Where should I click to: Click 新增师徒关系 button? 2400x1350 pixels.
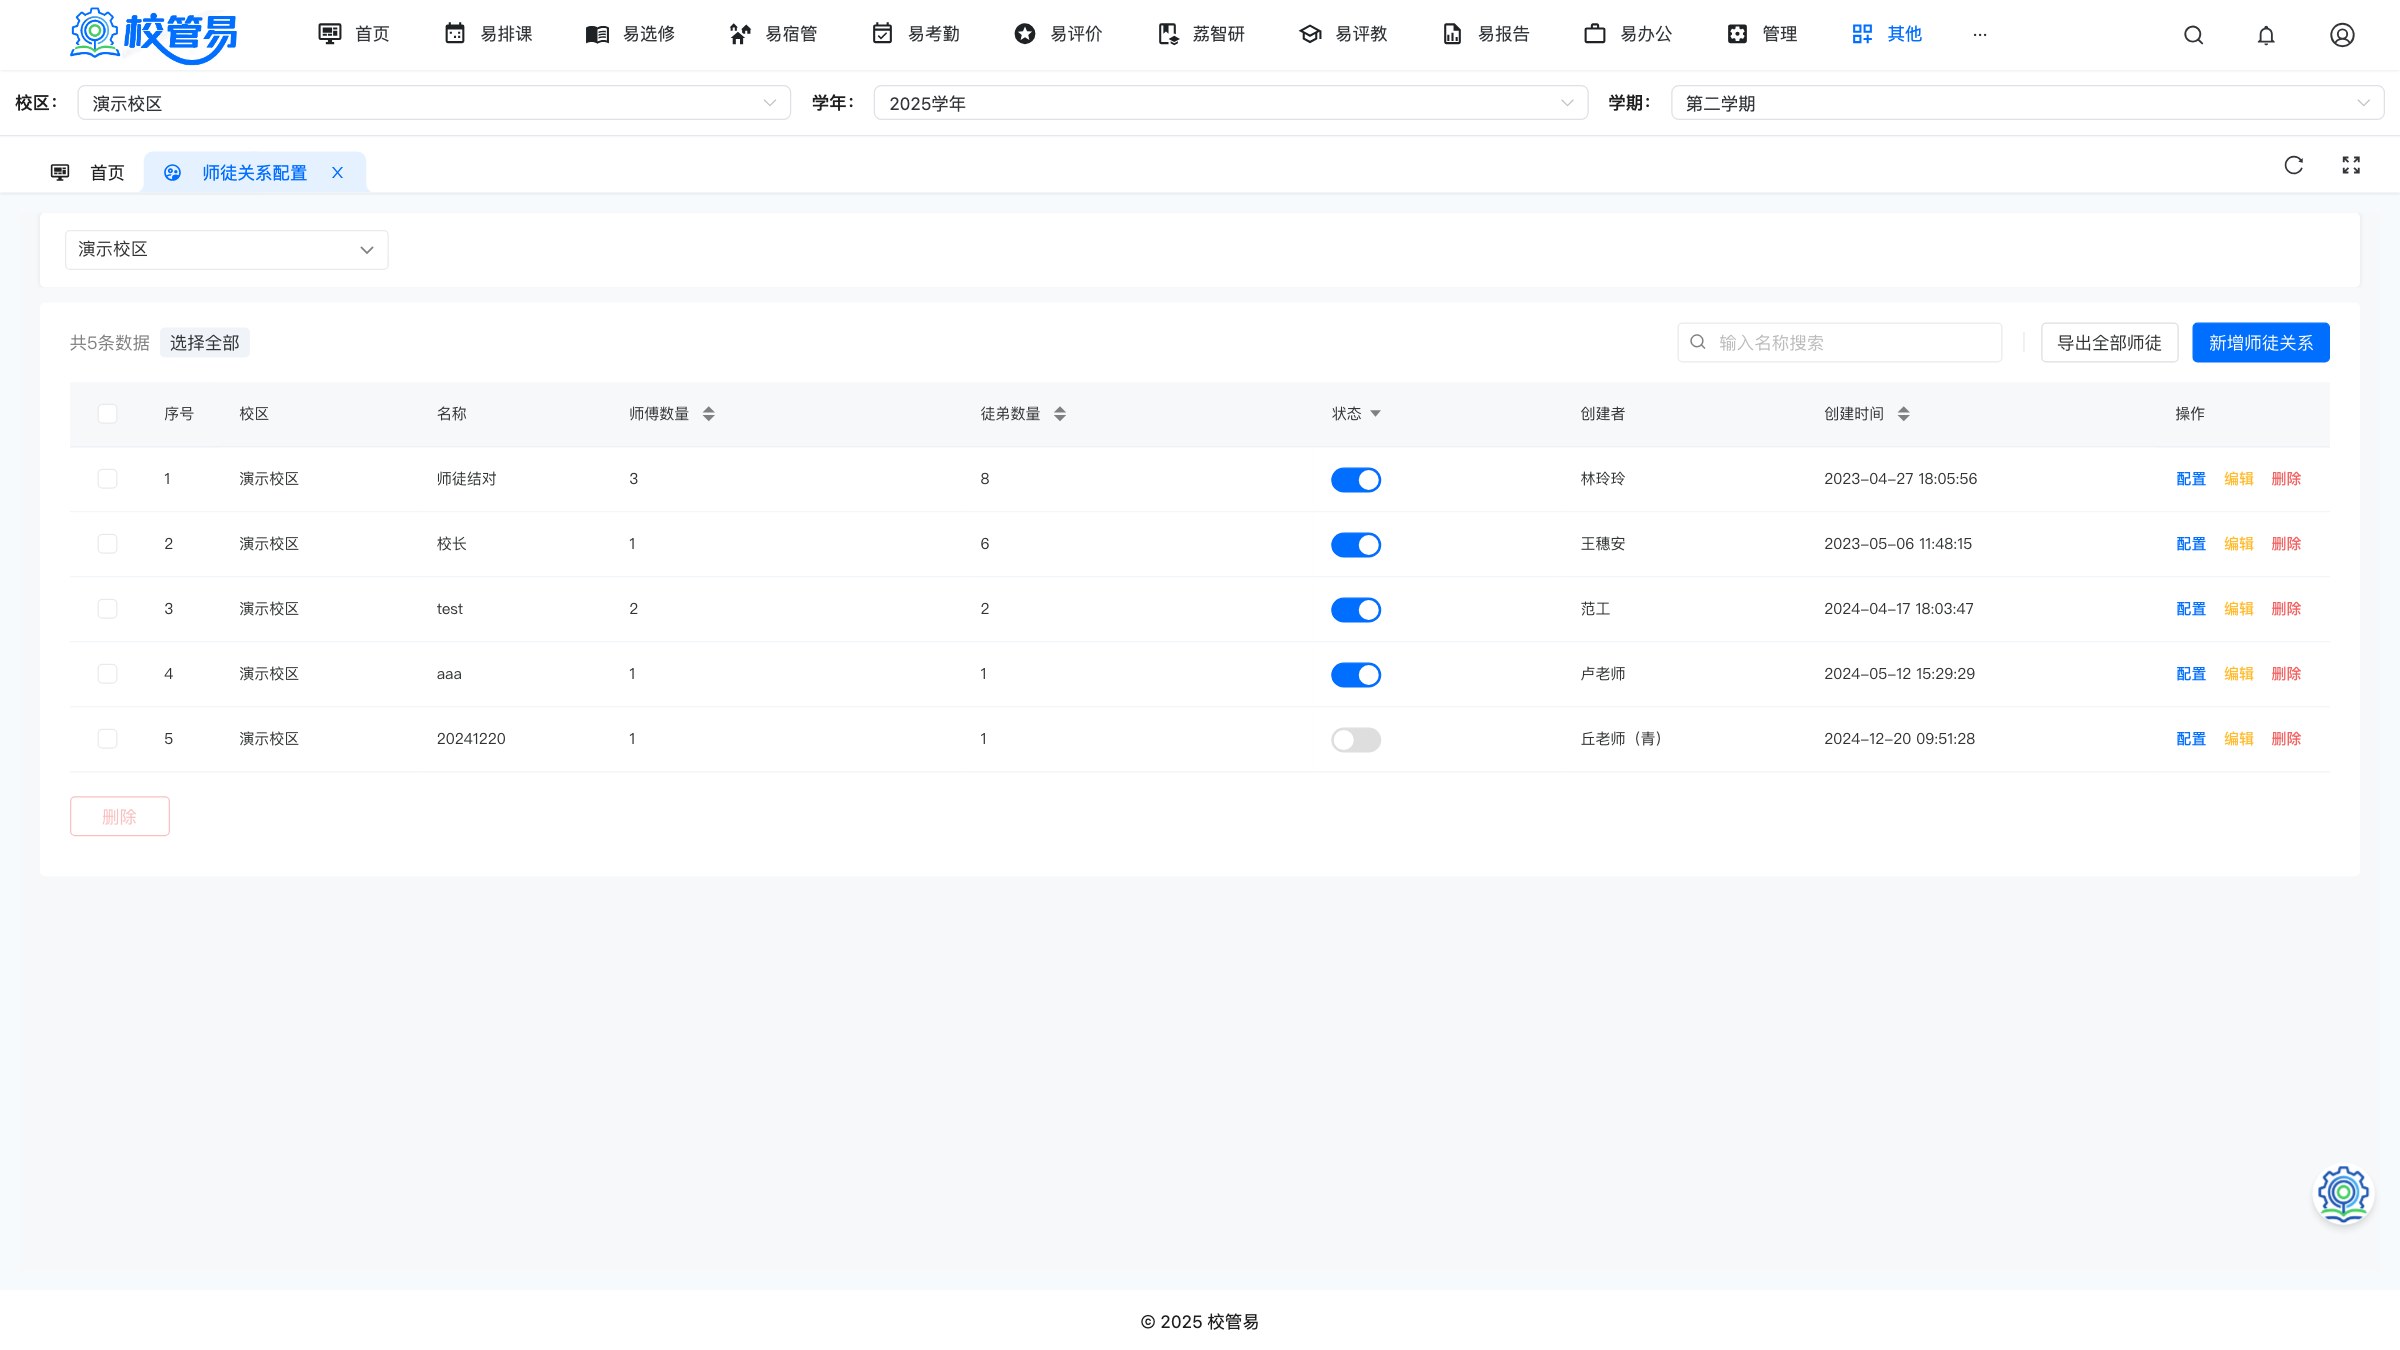point(2260,343)
